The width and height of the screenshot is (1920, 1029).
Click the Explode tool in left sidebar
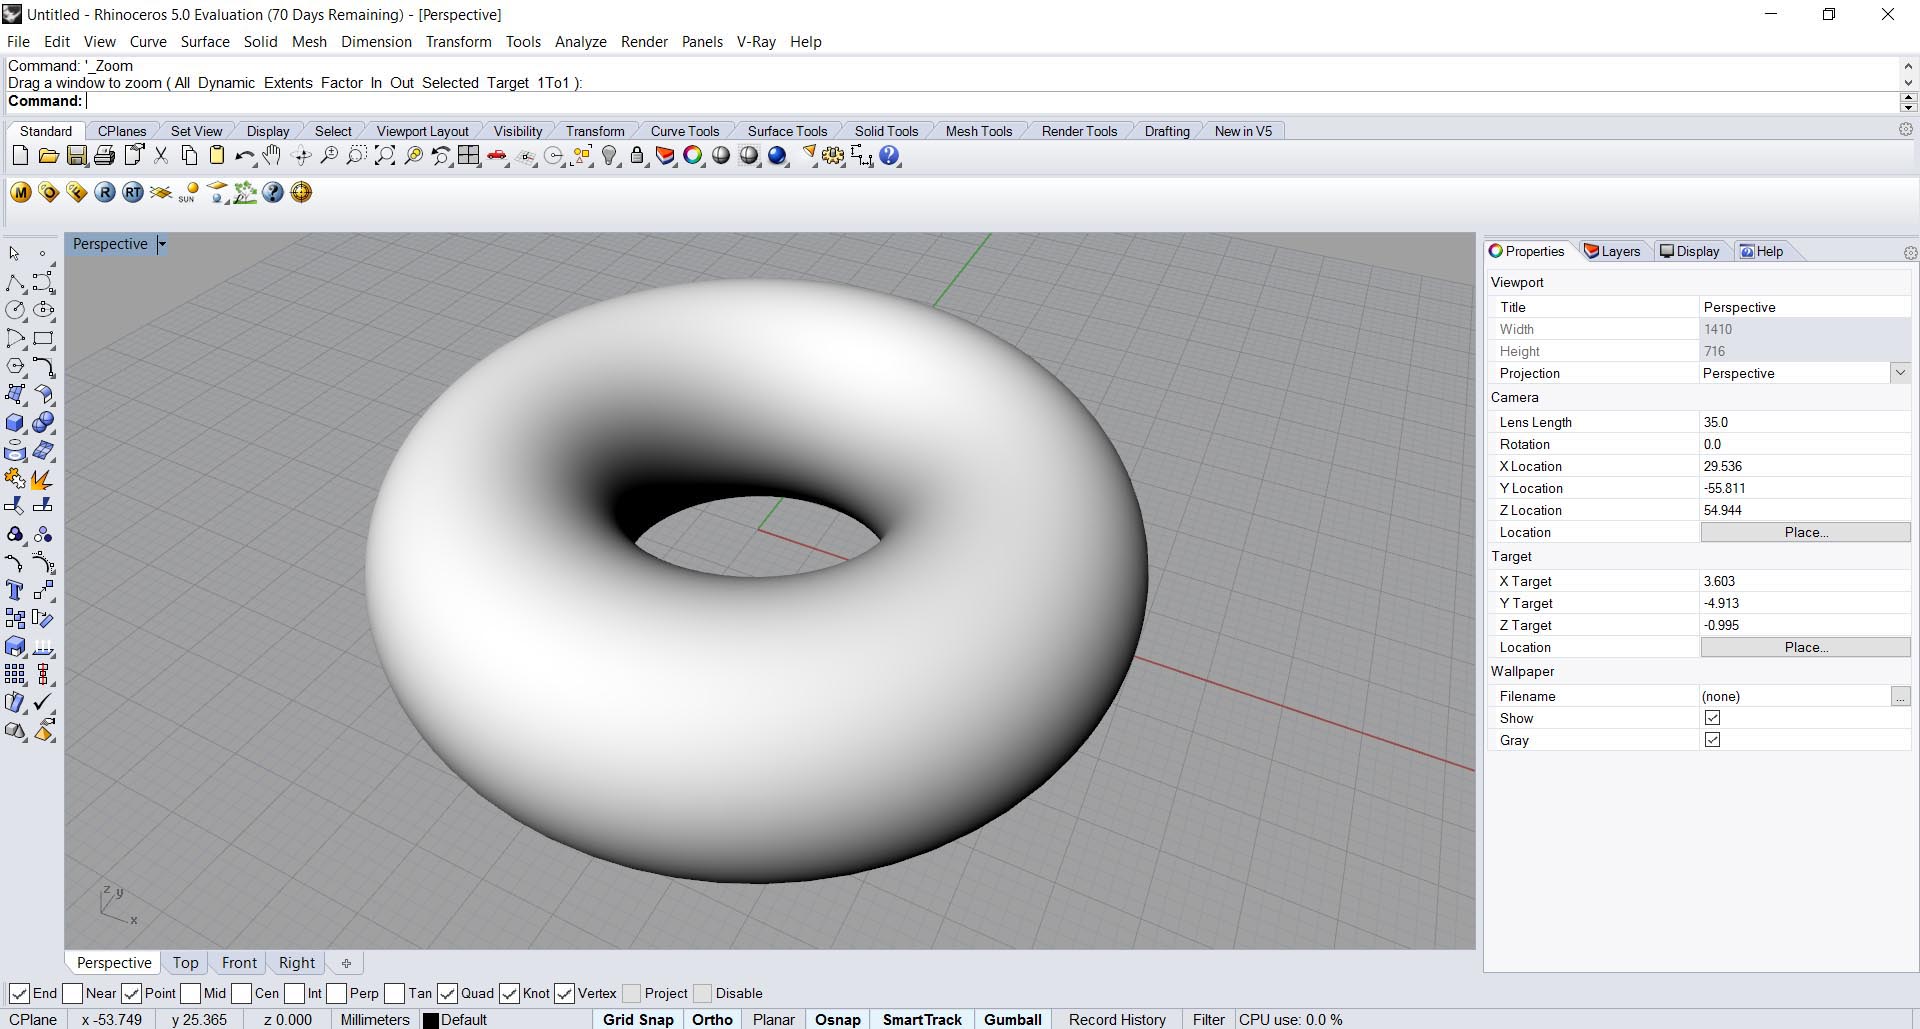[41, 479]
